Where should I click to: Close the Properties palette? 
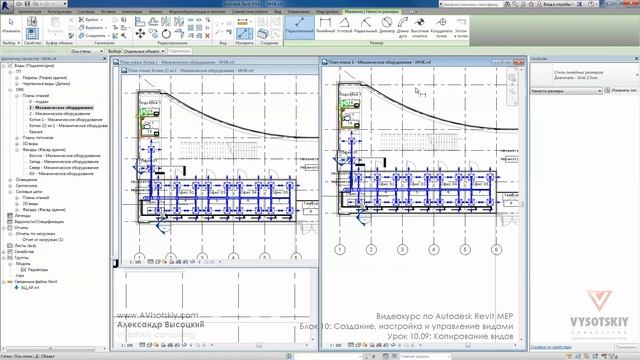[637, 59]
